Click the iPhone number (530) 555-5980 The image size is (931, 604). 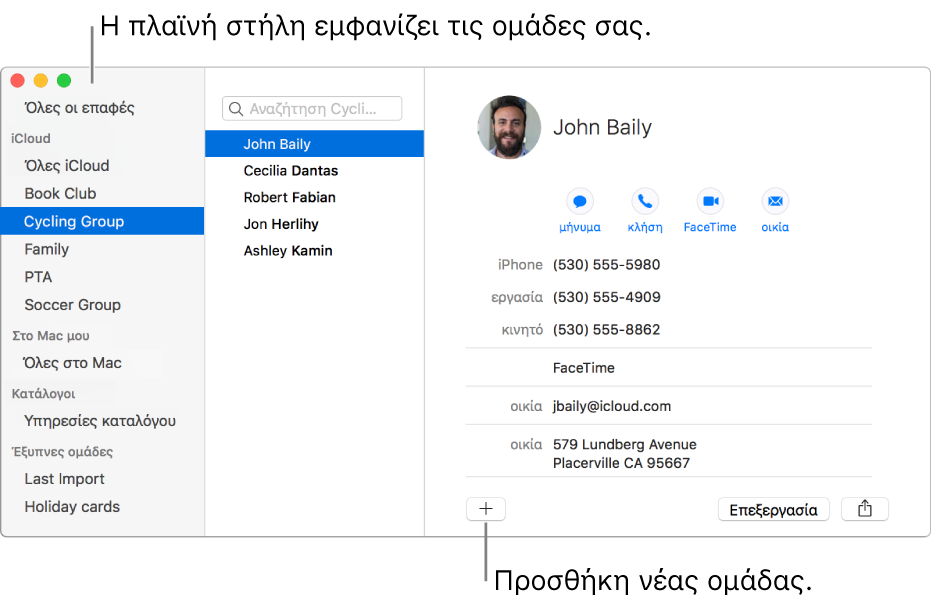[x=607, y=265]
